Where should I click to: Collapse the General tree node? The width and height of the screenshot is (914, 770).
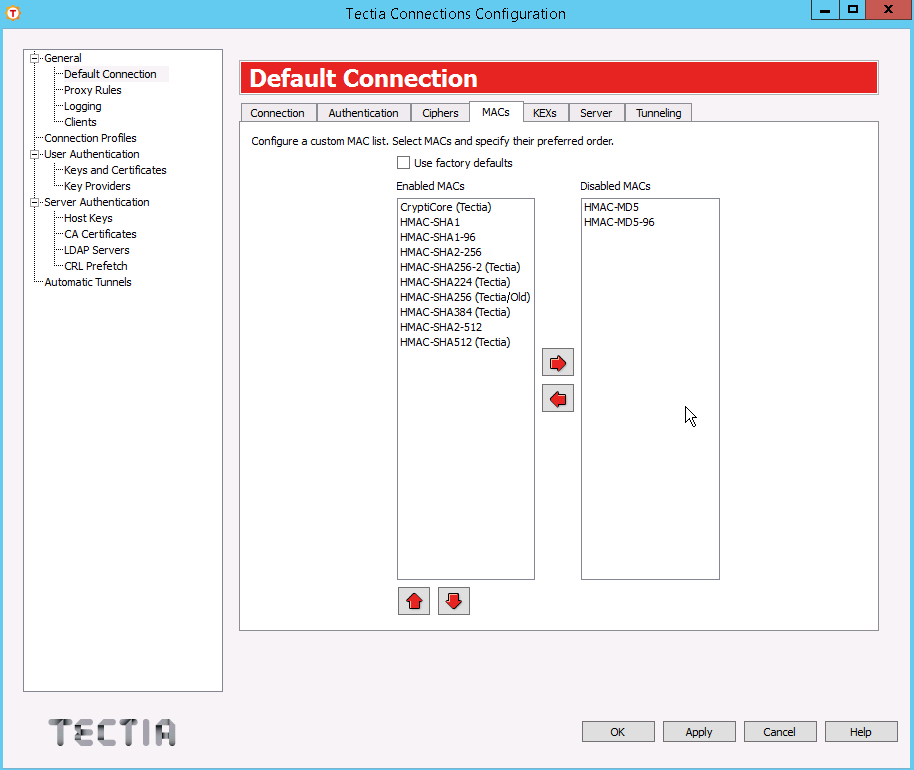tap(34, 58)
